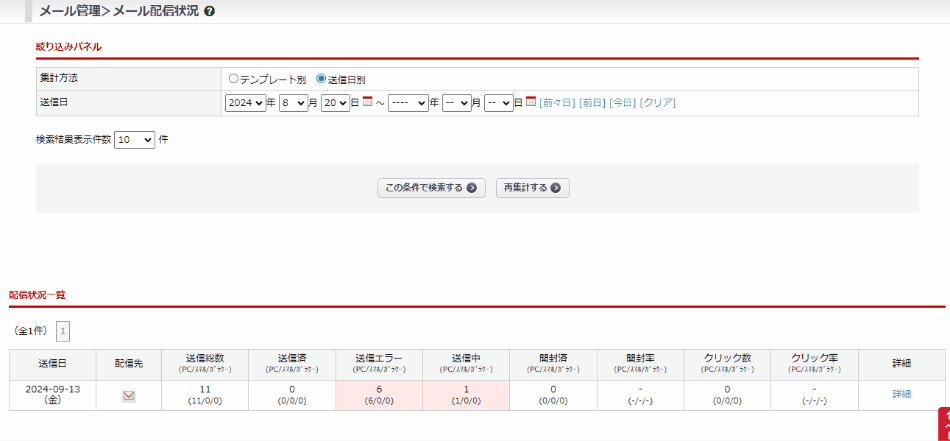Open start month dropdown showing 8

293,103
